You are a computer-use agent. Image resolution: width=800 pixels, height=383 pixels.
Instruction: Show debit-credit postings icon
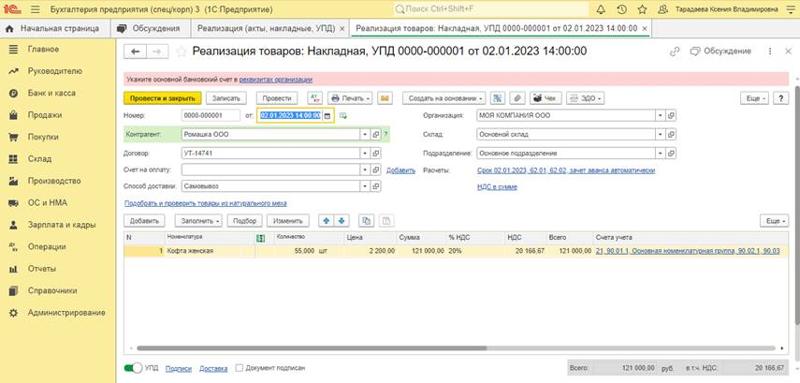pos(315,98)
